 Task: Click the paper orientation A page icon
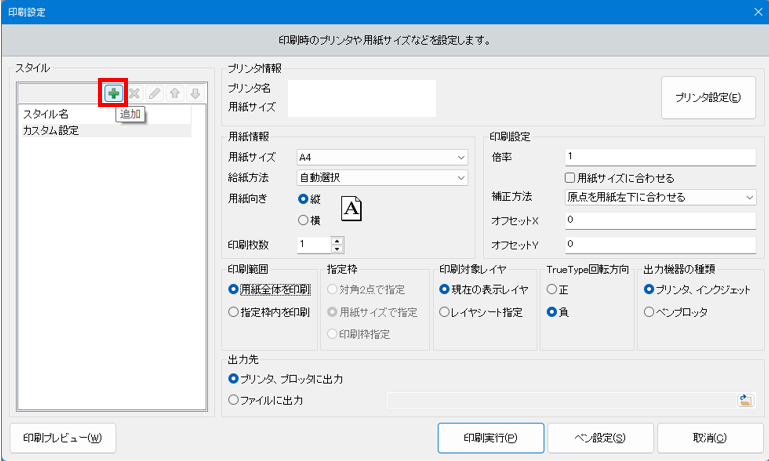351,209
